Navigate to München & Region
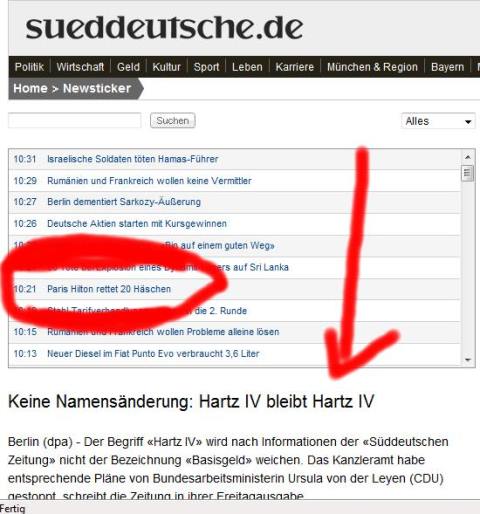 click(372, 67)
